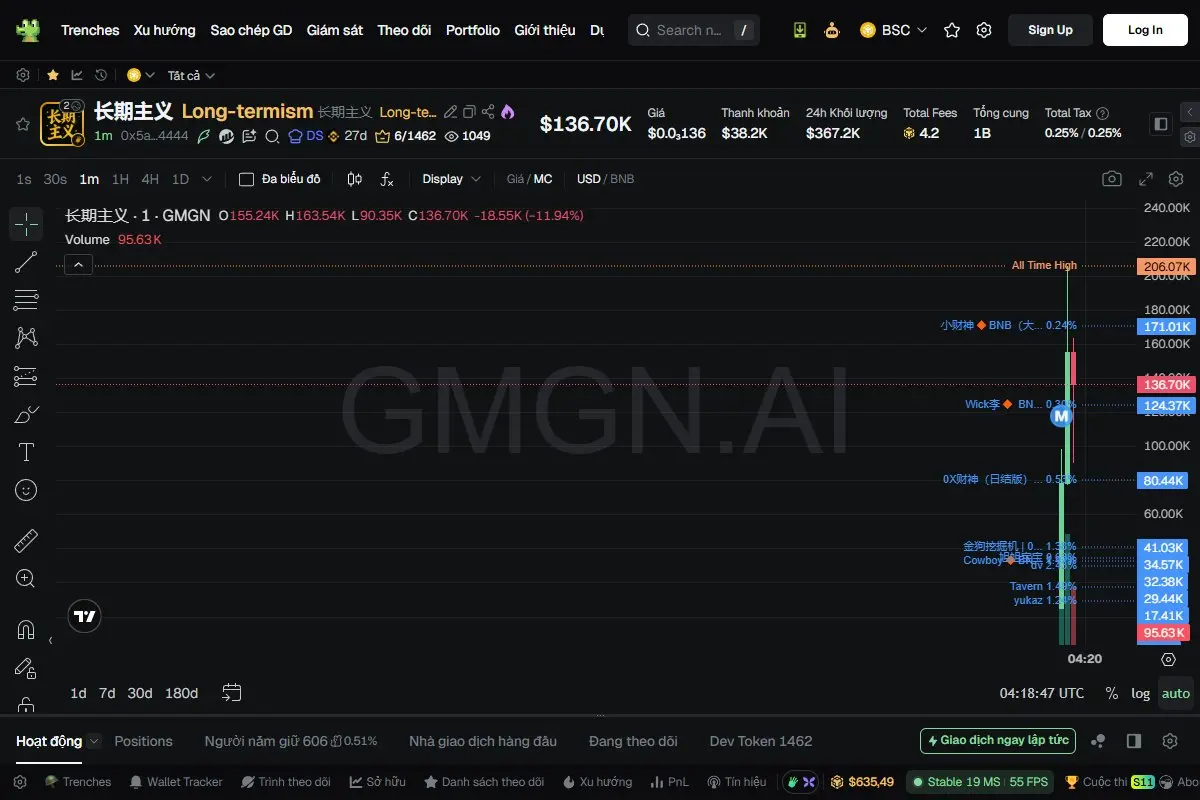1200x800 pixels.
Task: Open the robot bot icon
Action: (x=832, y=30)
